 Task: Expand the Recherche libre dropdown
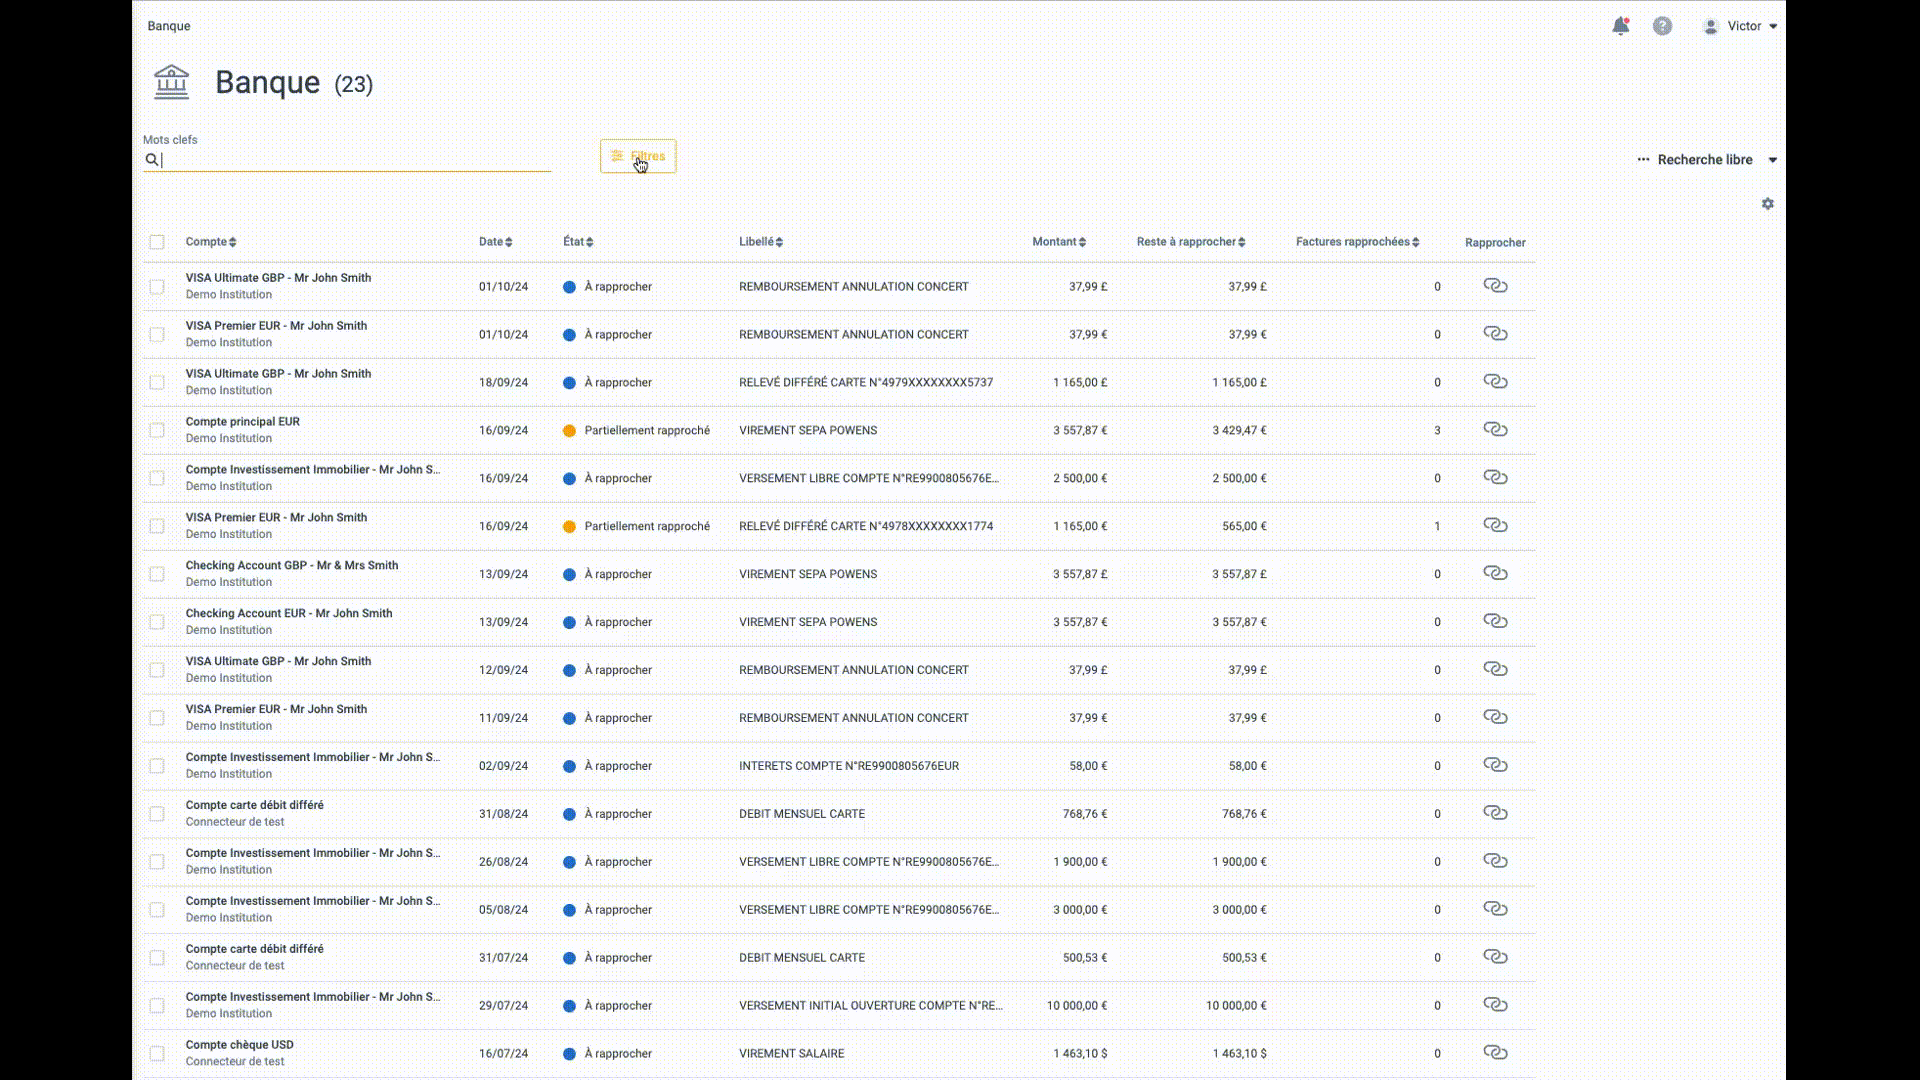point(1707,160)
